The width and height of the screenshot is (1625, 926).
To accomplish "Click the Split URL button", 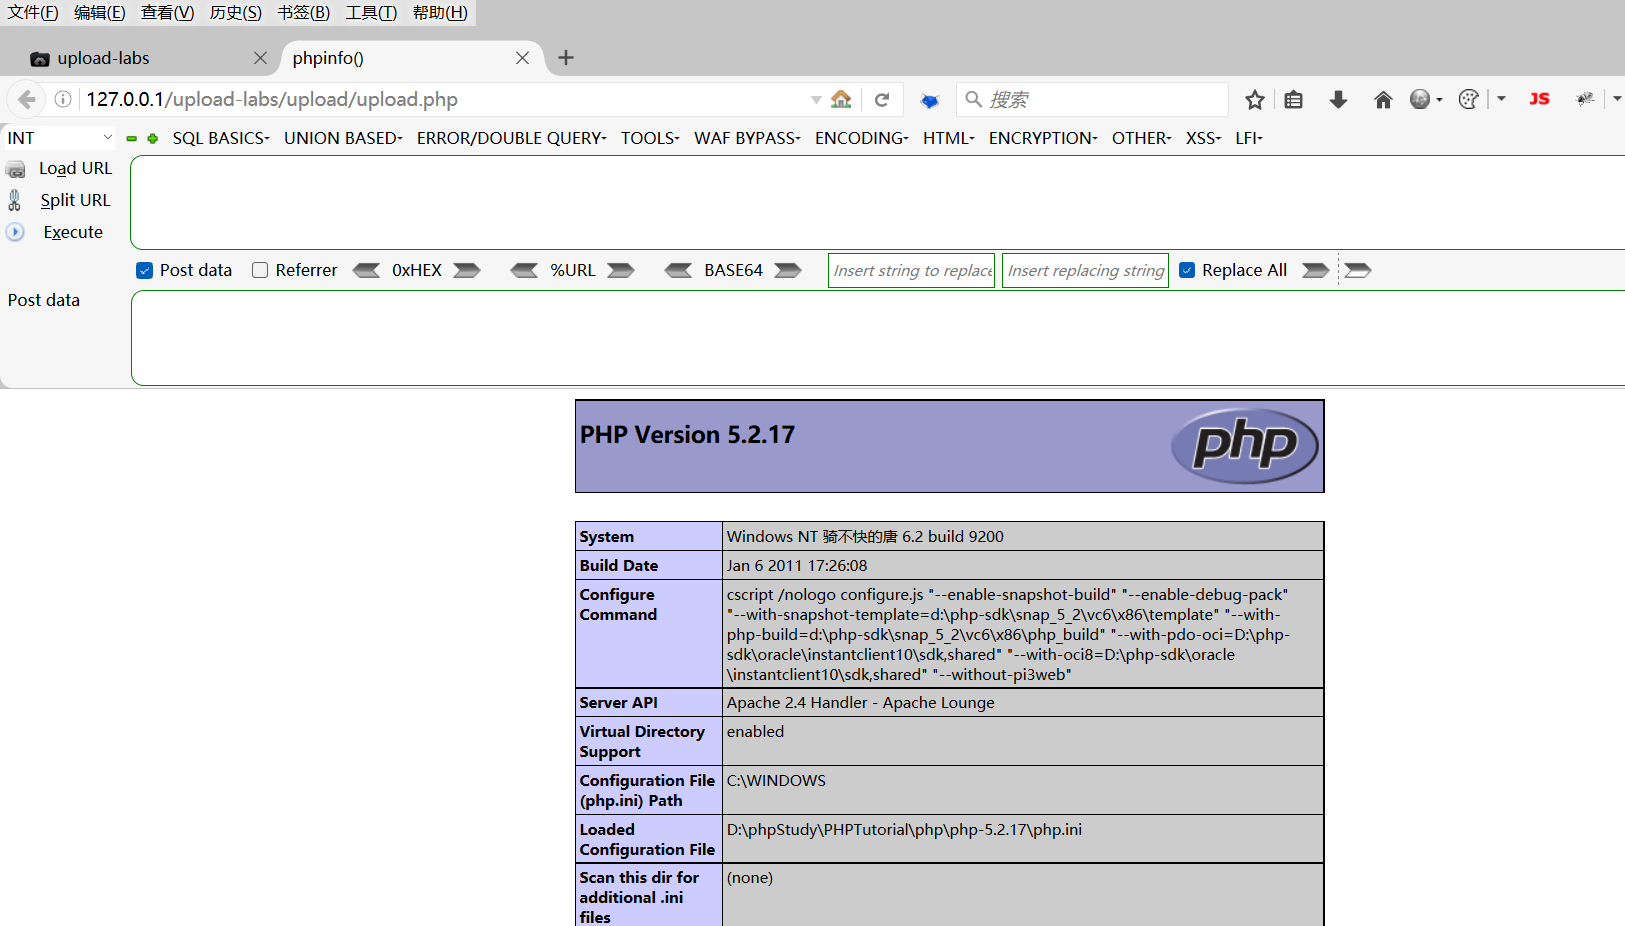I will coord(75,200).
